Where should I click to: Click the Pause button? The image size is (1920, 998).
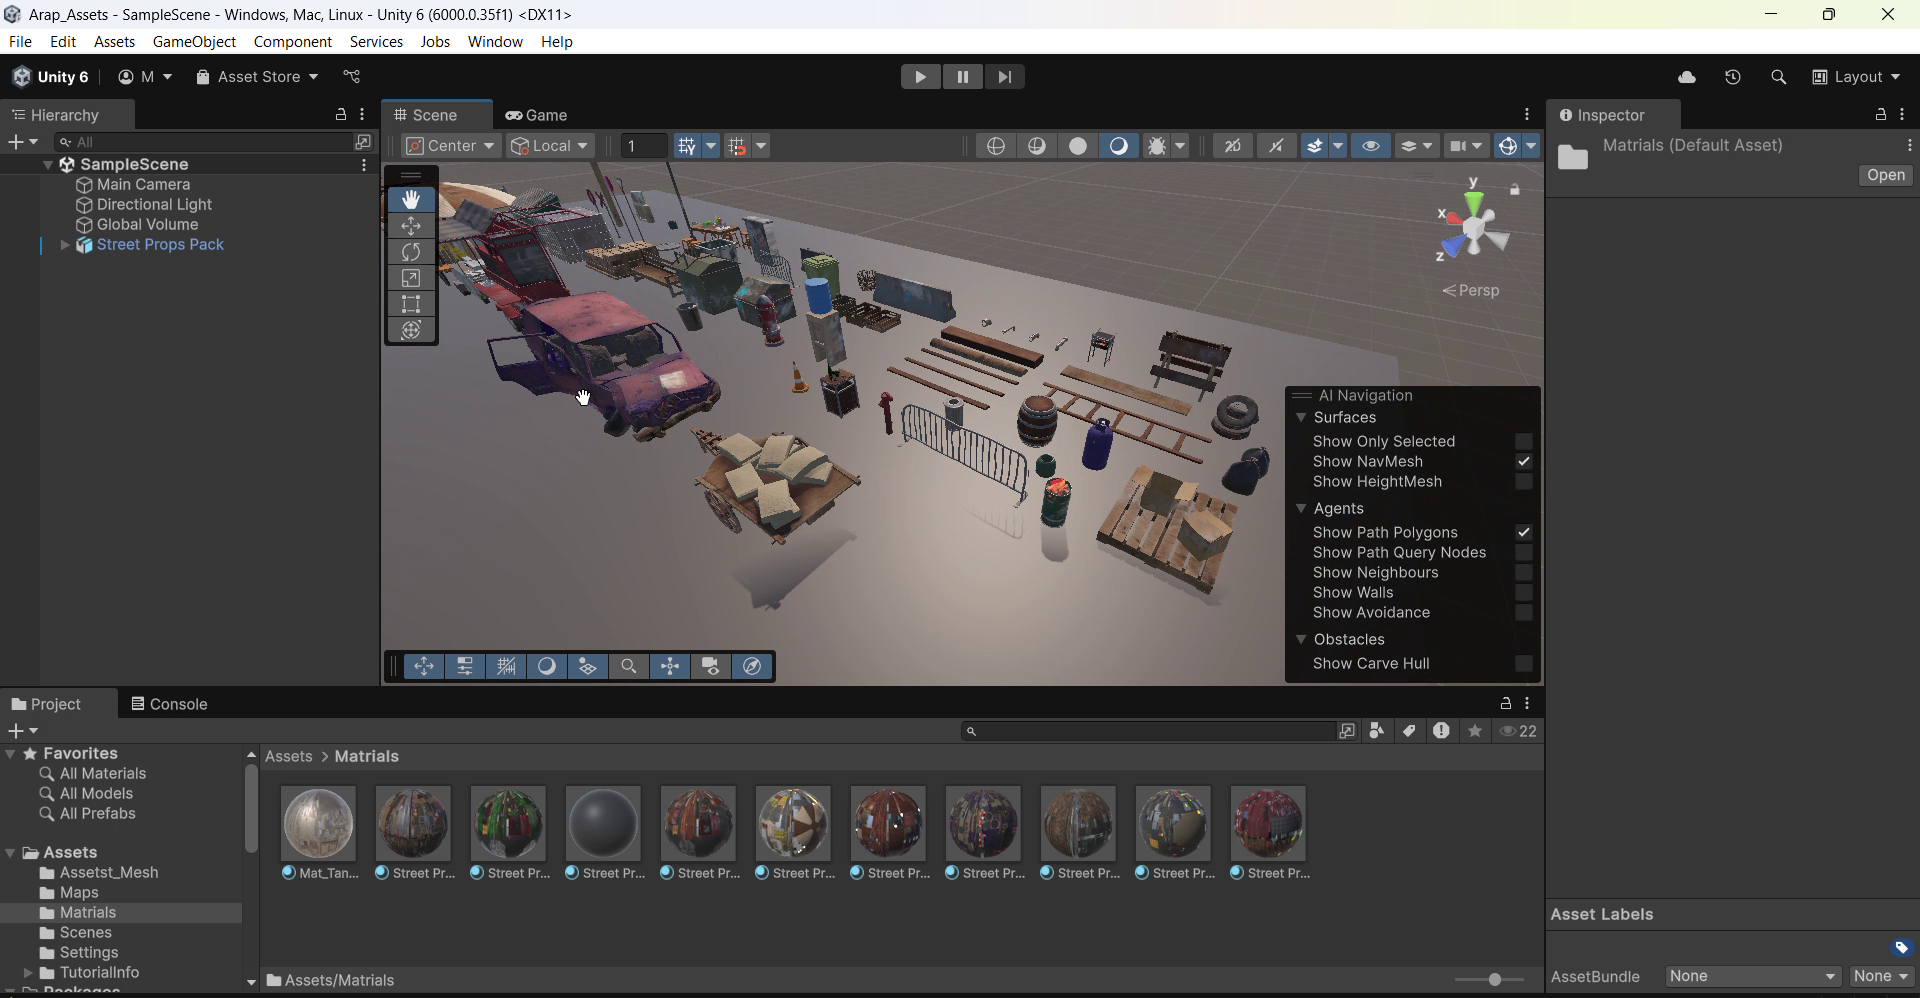[x=962, y=77]
